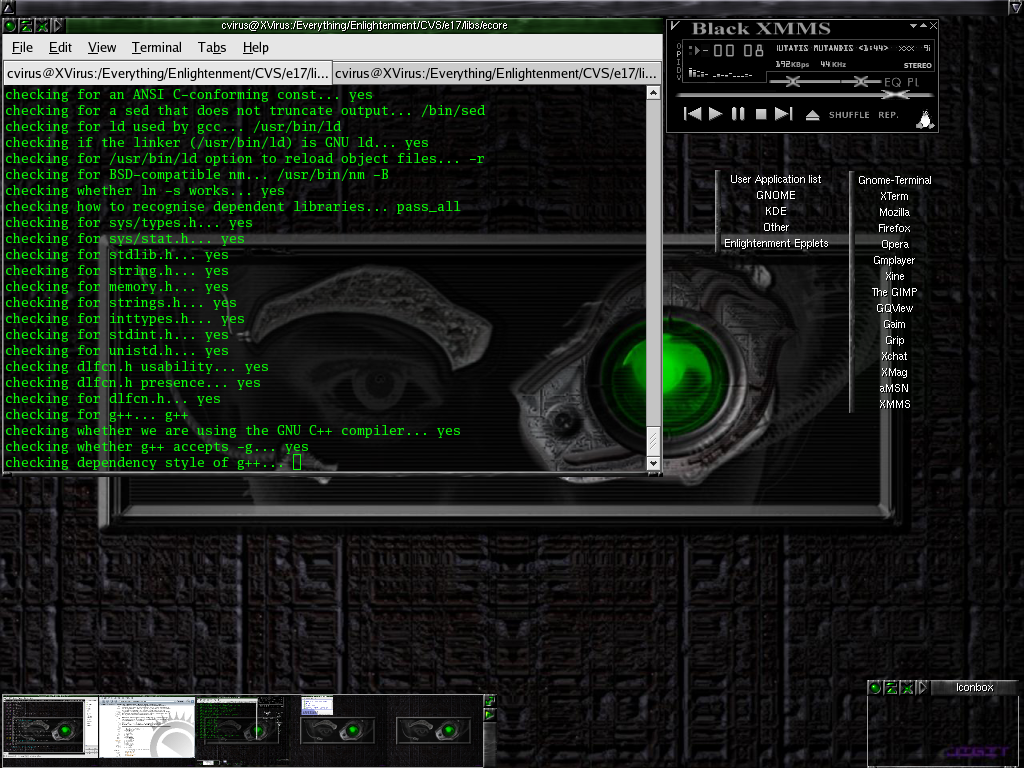Click the XMMS previous track button
1024x768 pixels.
coord(692,114)
